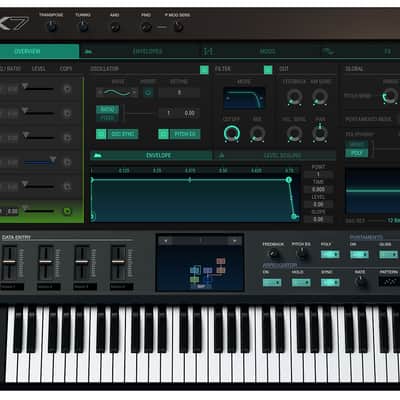The image size is (400, 400).
Task: Click the copy icon on the highlighted green operator row
Action: click(67, 211)
